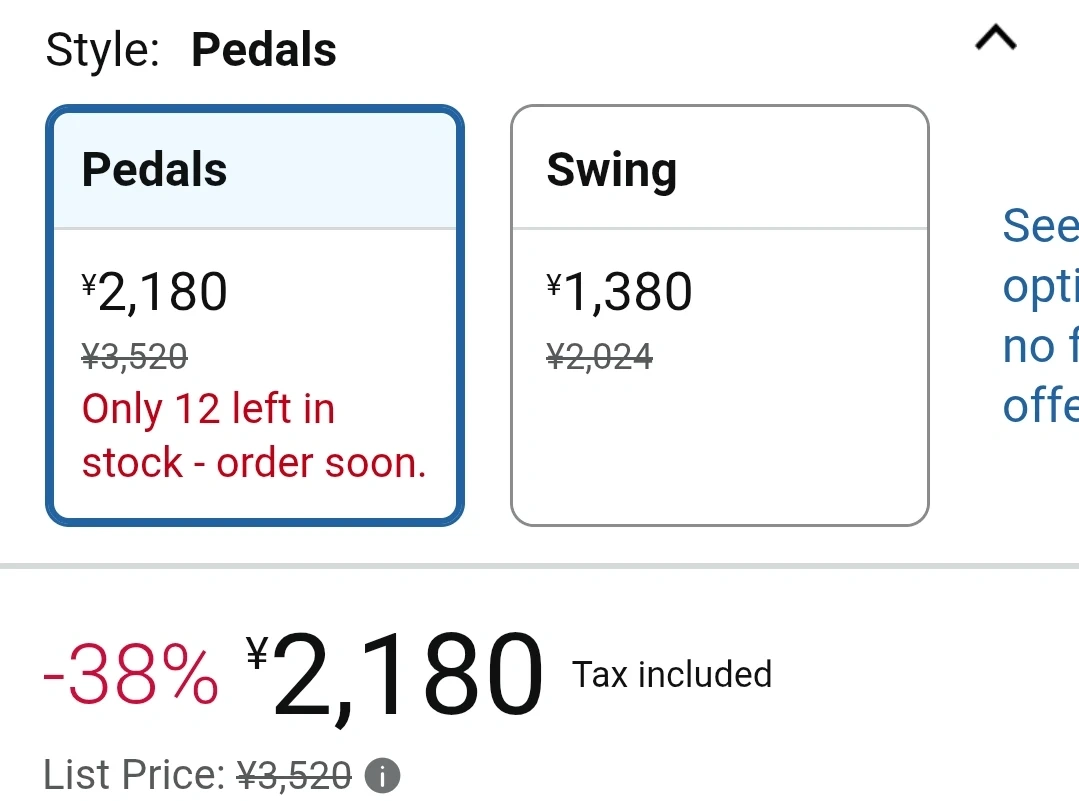This screenshot has height=801, width=1079.
Task: Click the crossed-out ¥2,024 Swing price
Action: coord(599,355)
